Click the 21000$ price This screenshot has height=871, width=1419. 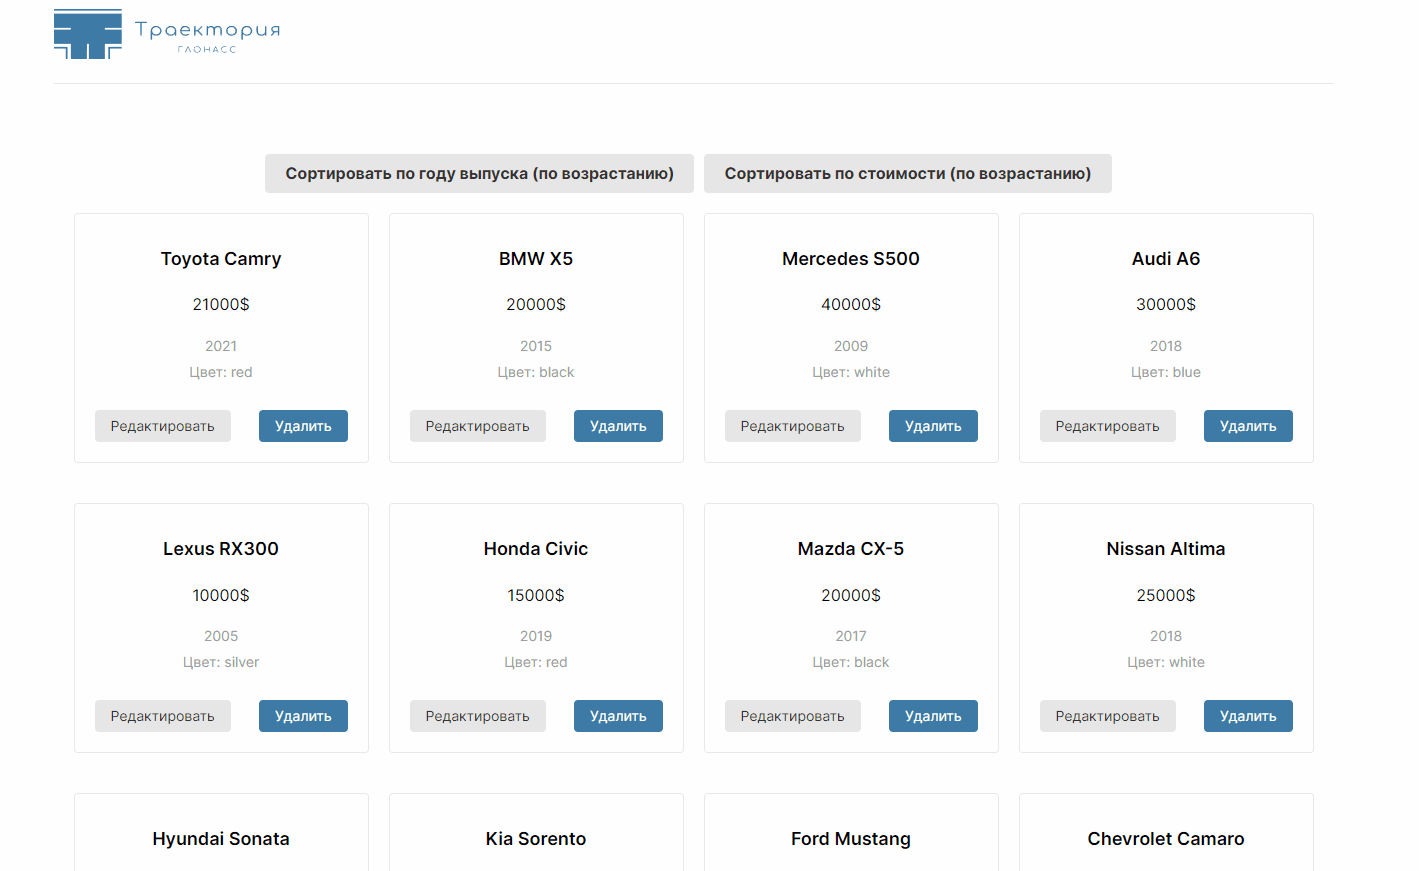click(221, 304)
